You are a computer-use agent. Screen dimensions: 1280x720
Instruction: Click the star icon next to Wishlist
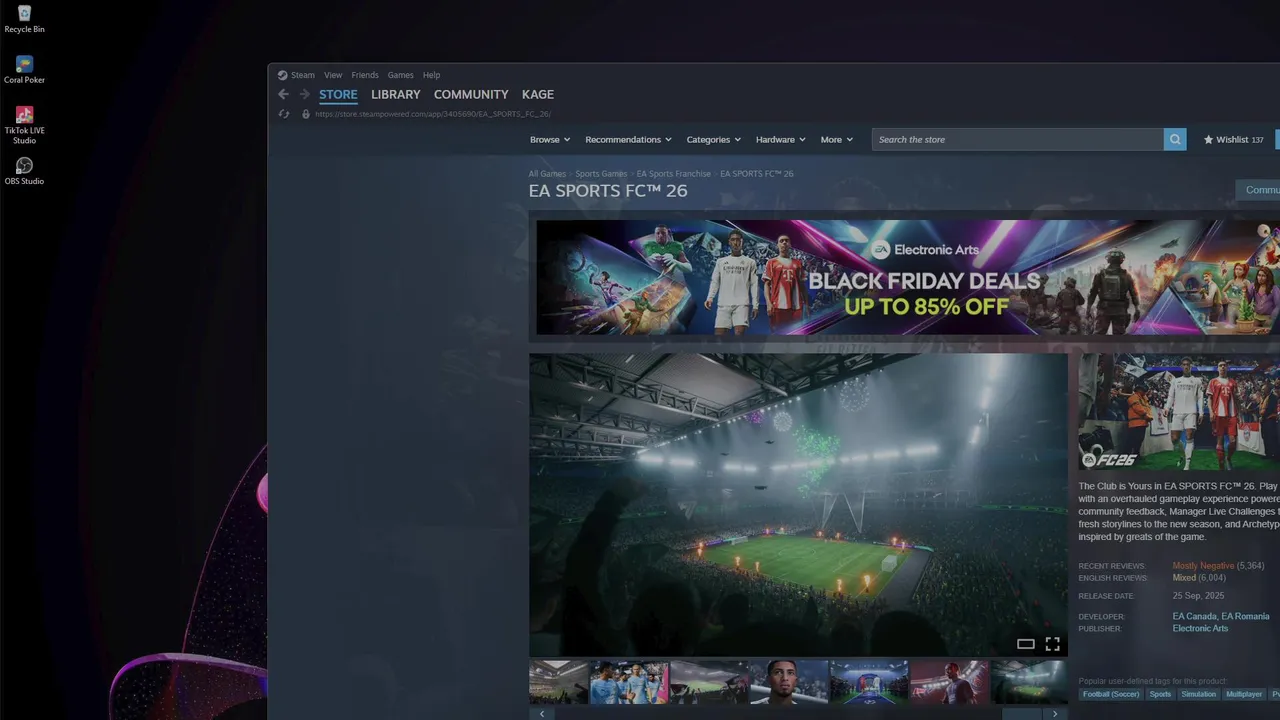tap(1208, 140)
